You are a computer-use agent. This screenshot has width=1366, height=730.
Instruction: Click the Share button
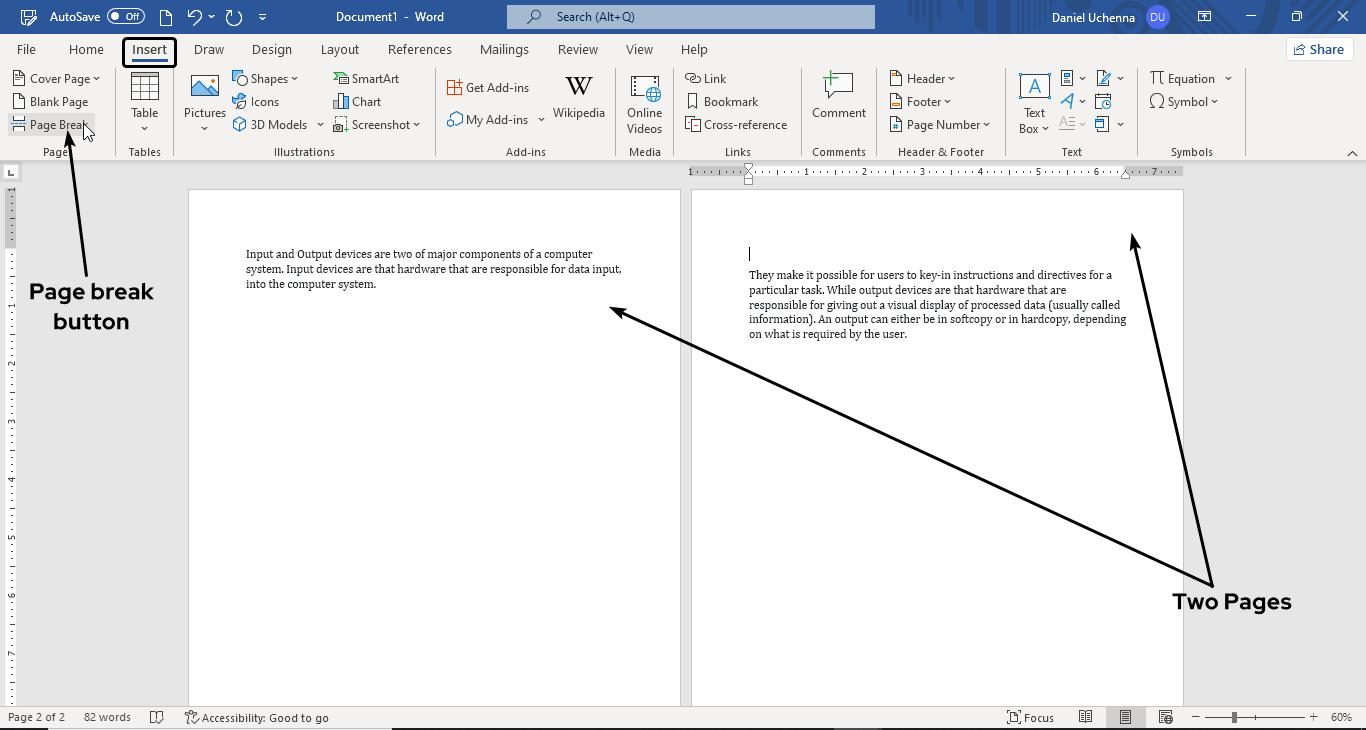click(x=1319, y=49)
